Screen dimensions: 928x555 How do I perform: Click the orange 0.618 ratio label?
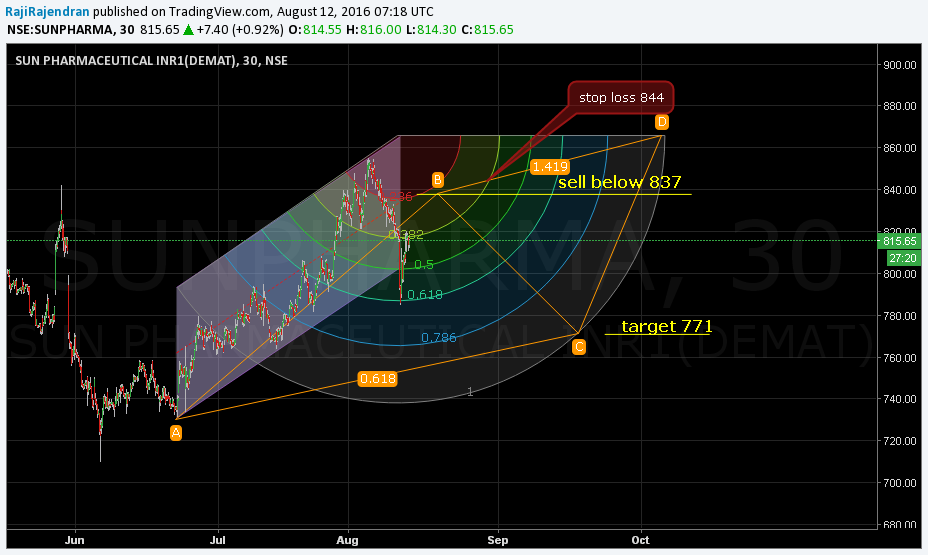coord(378,379)
